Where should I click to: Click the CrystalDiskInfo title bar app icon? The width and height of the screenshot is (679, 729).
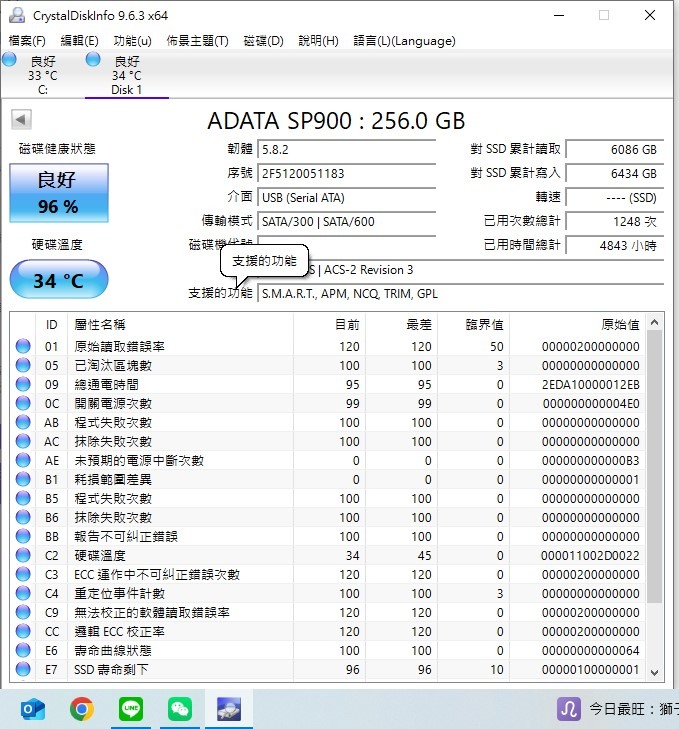coord(17,15)
